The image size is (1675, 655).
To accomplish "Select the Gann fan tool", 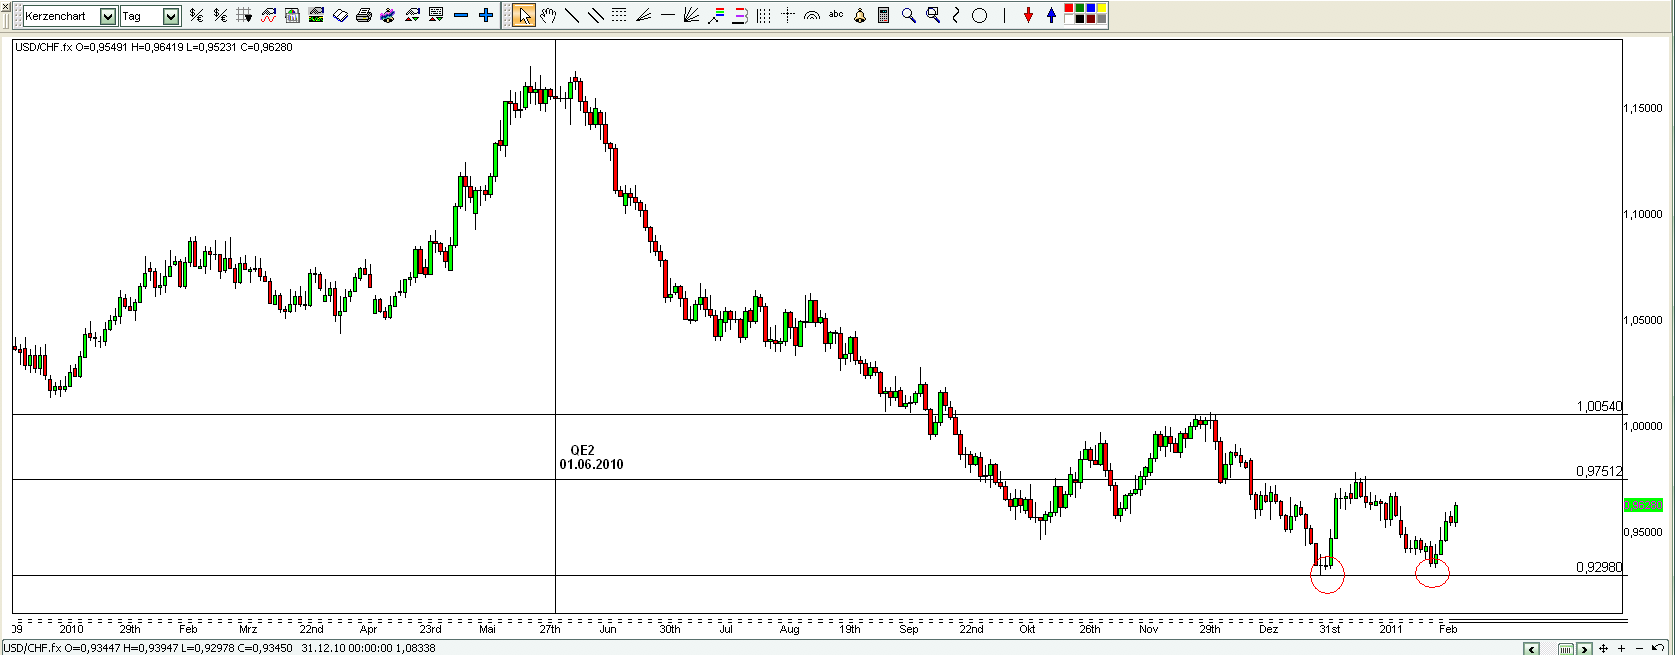I will point(691,15).
